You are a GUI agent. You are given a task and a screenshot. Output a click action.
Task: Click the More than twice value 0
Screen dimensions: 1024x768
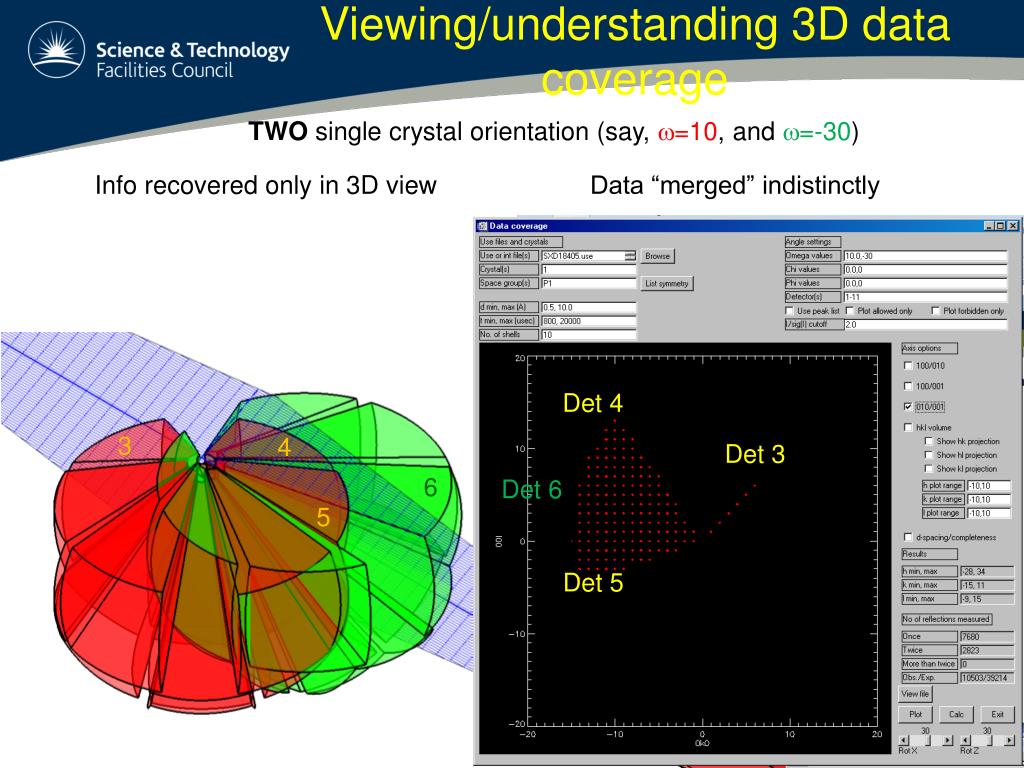986,664
